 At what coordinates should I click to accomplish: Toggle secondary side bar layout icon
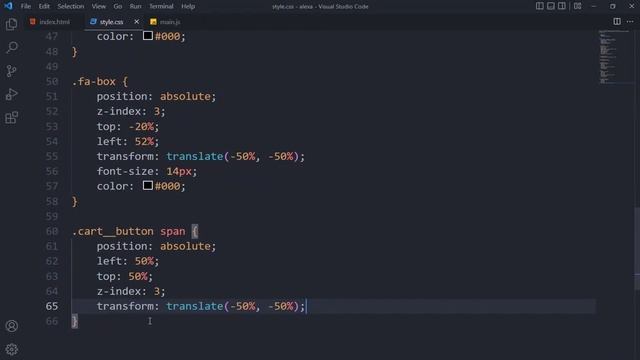pyautogui.click(x=562, y=6)
